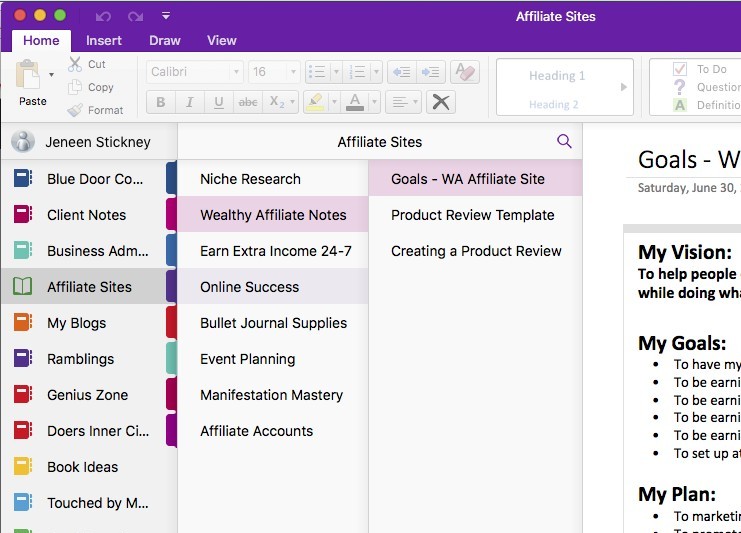Apply the font color
Screen dimensions: 741x533
click(x=355, y=102)
